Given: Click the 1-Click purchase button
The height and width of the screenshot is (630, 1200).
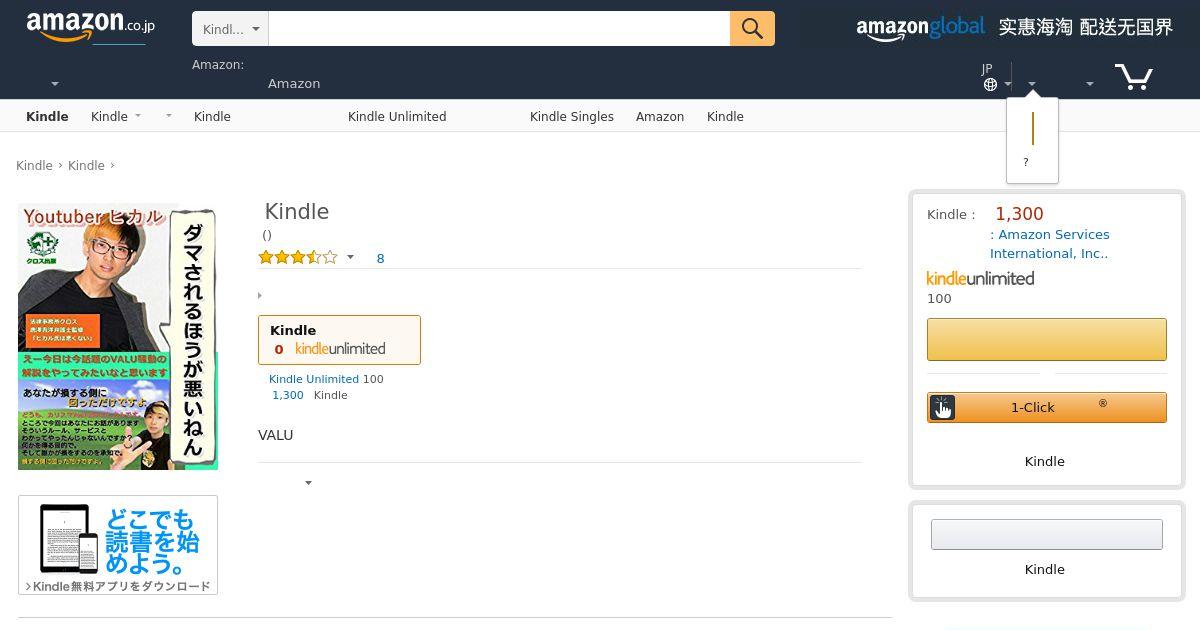Looking at the screenshot, I should (1047, 407).
